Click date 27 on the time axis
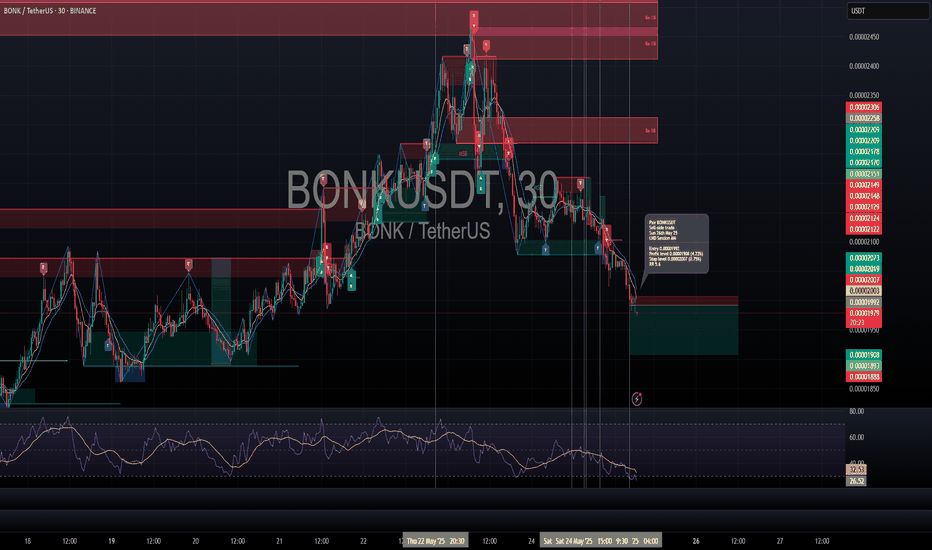Viewport: 932px width, 550px height. click(x=780, y=541)
